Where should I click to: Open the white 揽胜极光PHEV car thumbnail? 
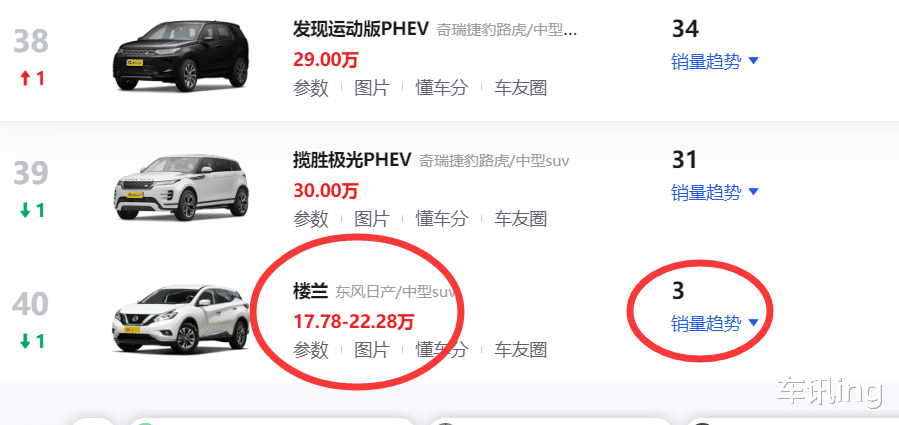pyautogui.click(x=181, y=188)
